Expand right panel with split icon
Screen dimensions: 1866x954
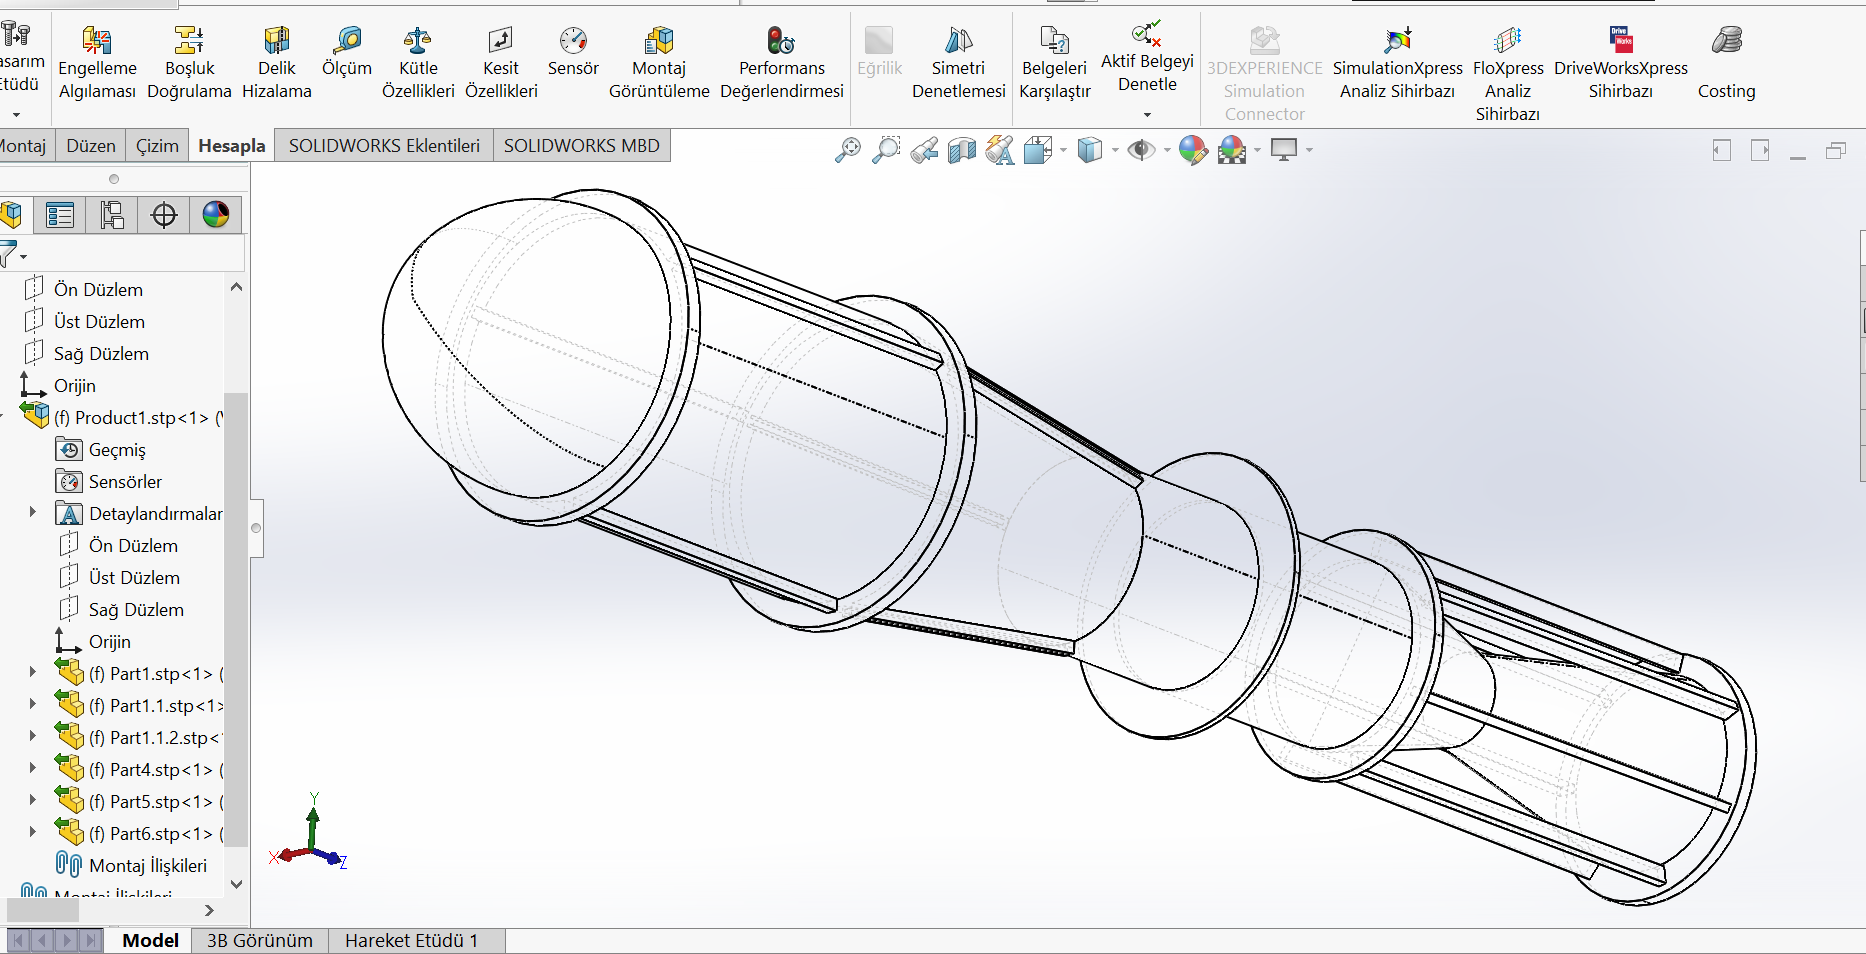tap(1760, 150)
